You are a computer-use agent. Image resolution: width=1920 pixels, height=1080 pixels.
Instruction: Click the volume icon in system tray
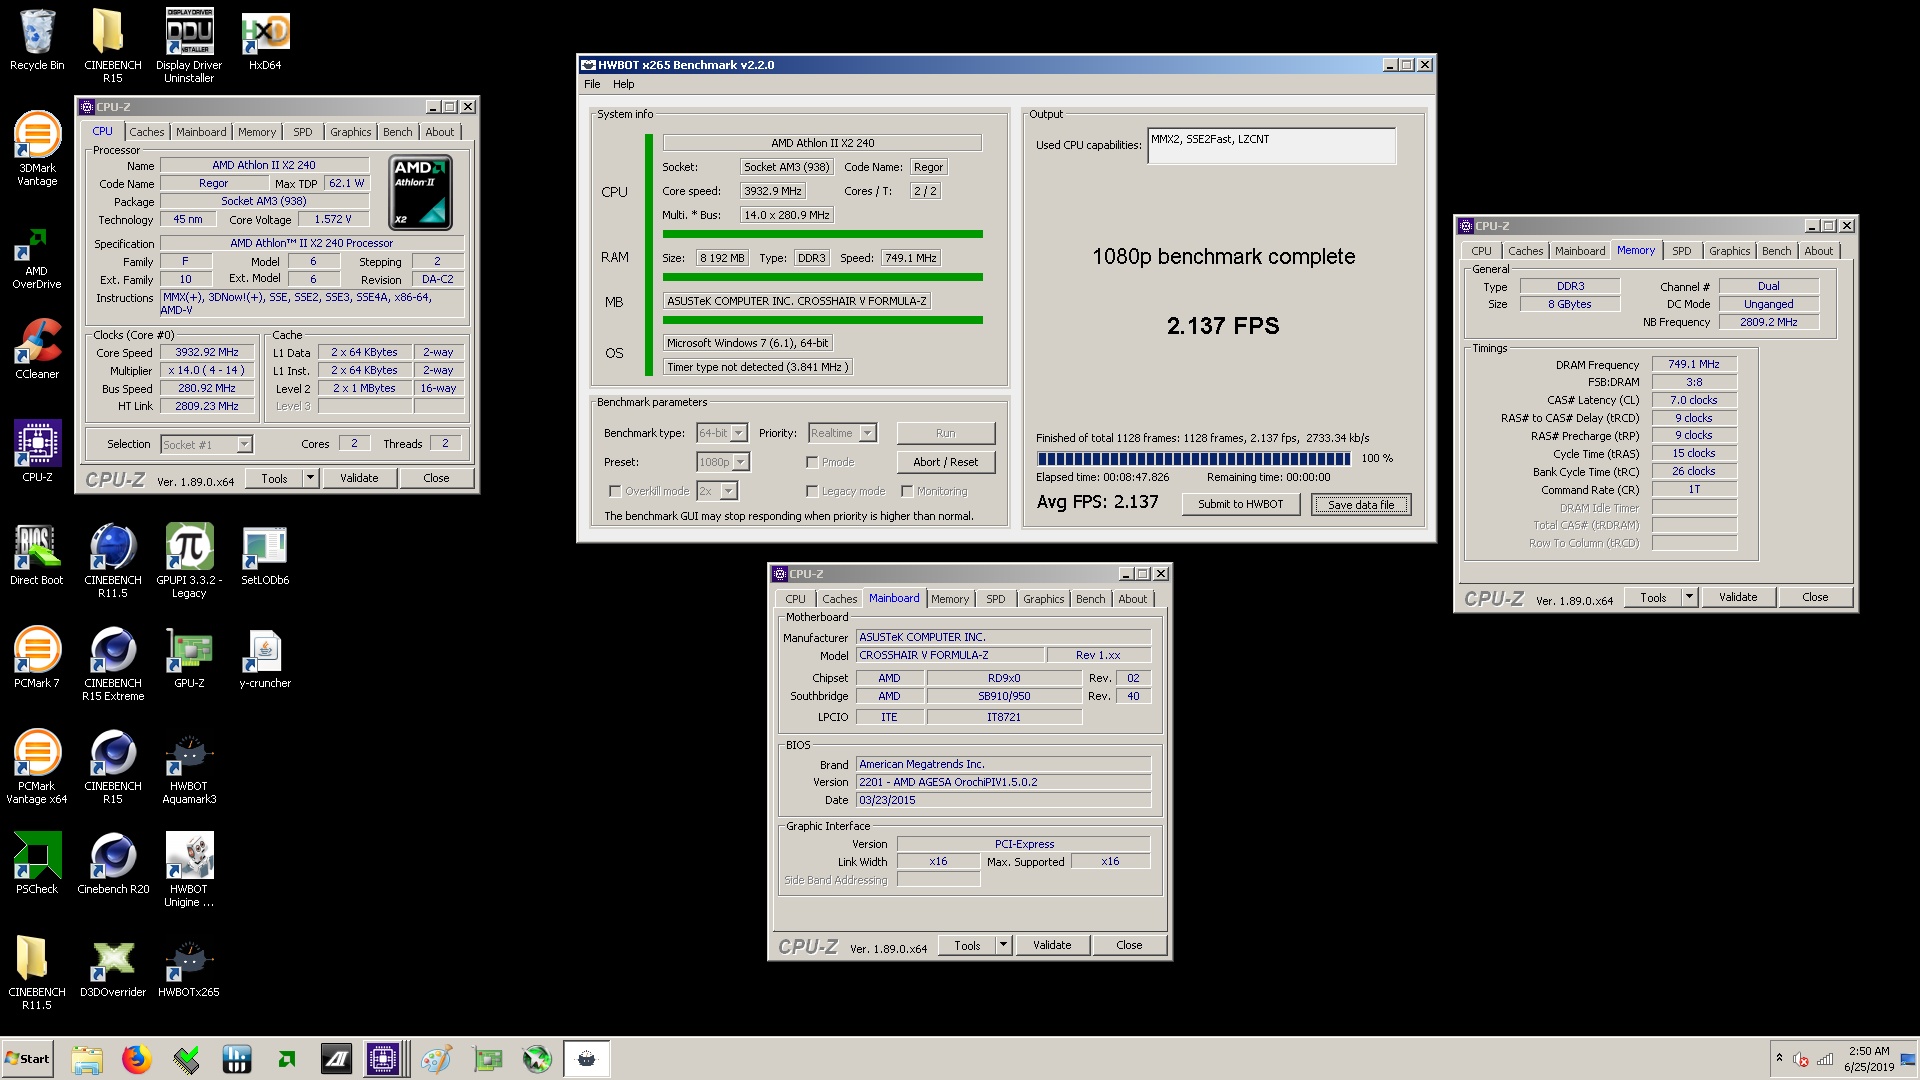(x=1801, y=1059)
